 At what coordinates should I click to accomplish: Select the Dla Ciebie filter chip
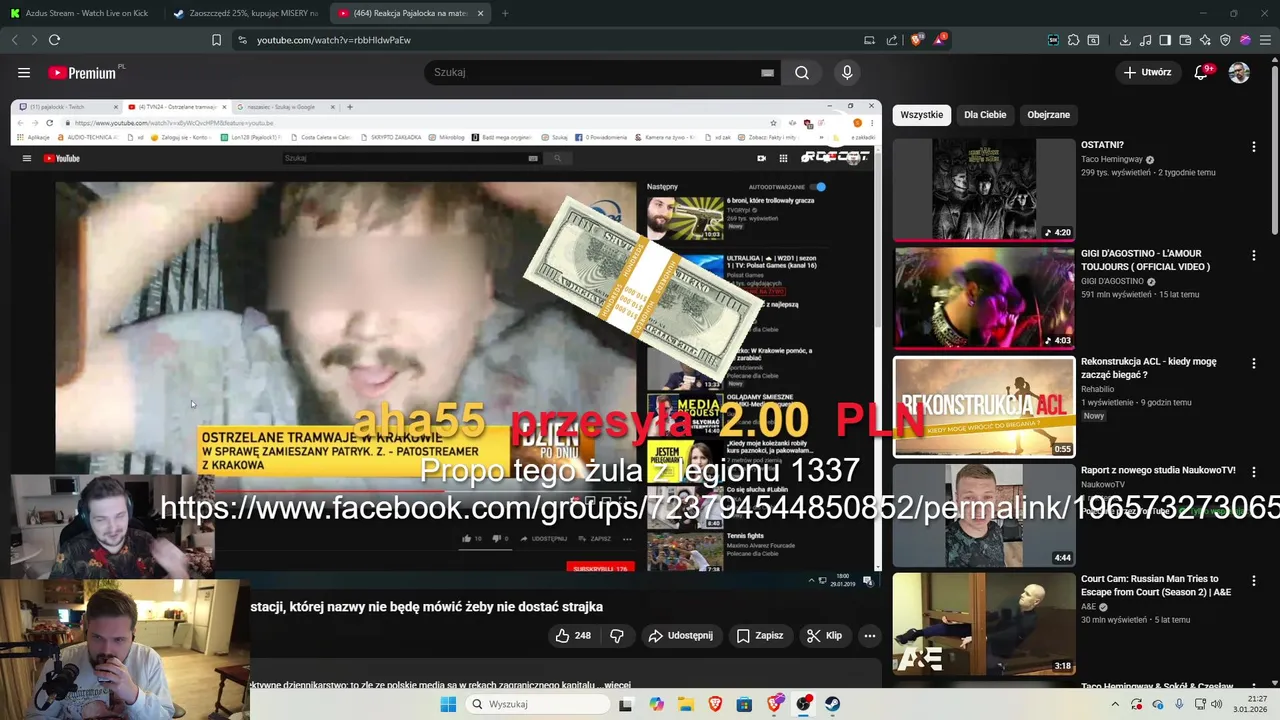(985, 115)
